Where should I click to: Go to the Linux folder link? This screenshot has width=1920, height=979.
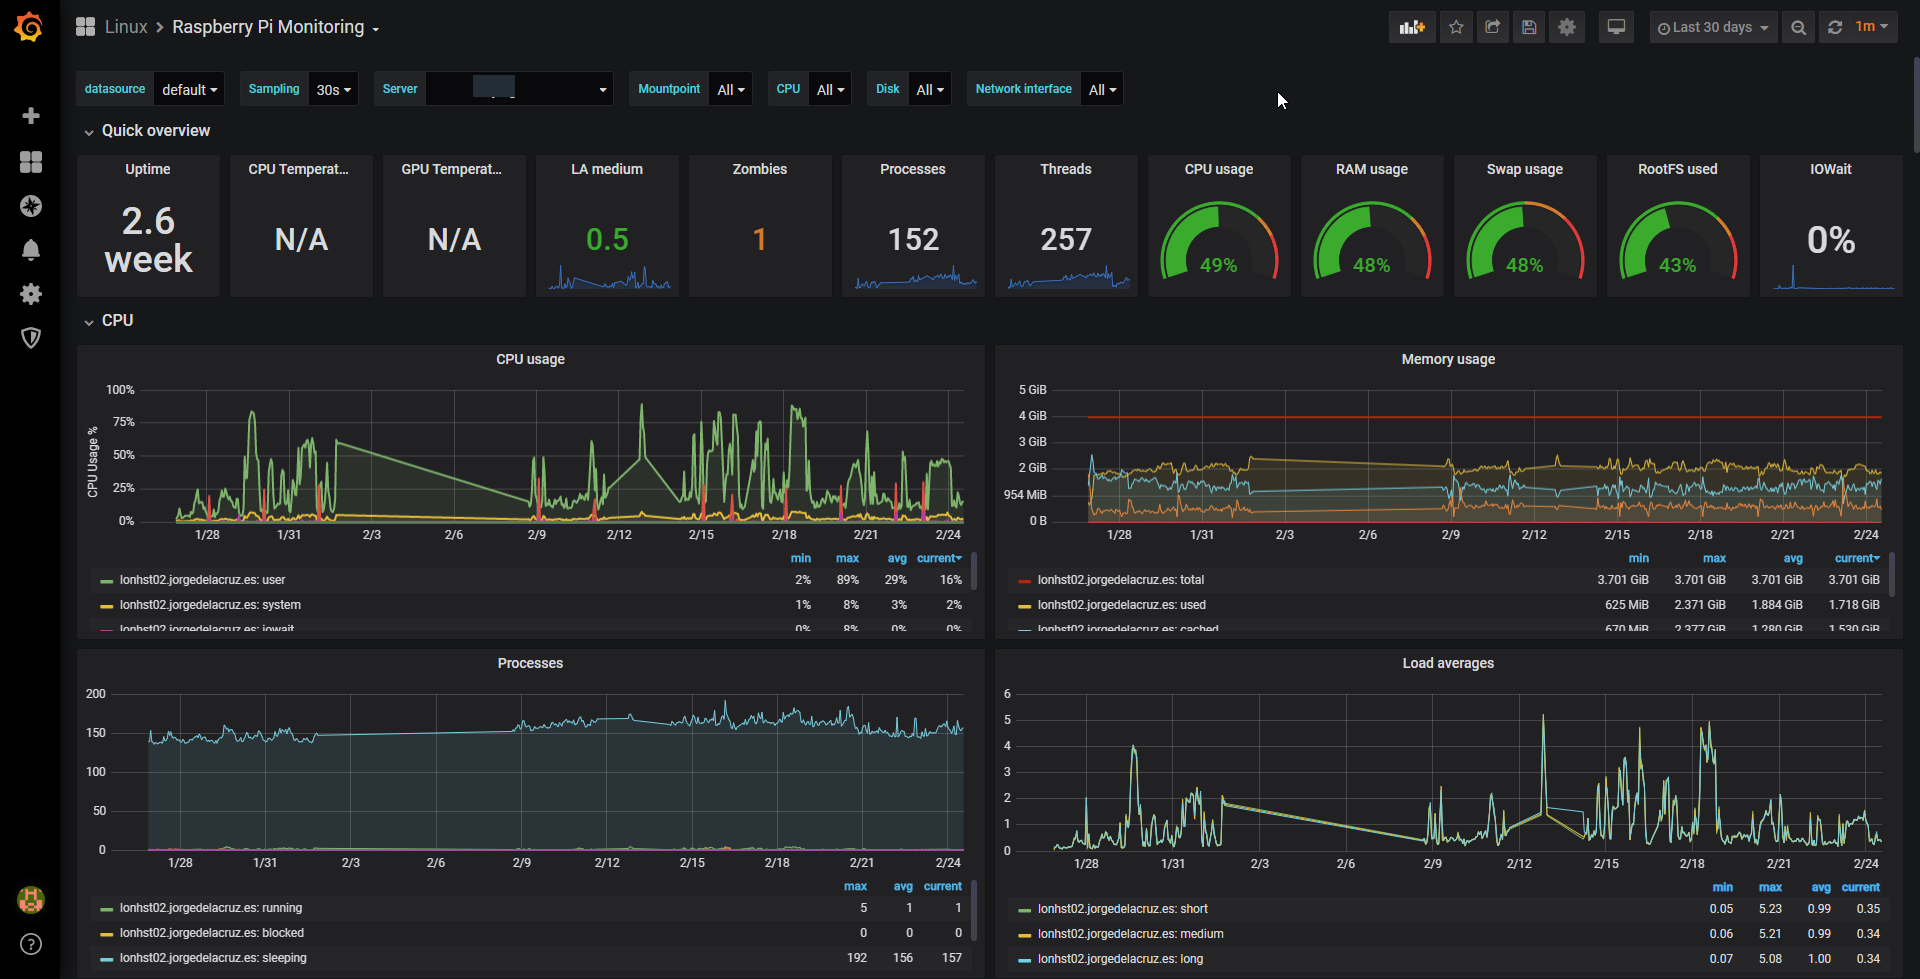point(126,27)
